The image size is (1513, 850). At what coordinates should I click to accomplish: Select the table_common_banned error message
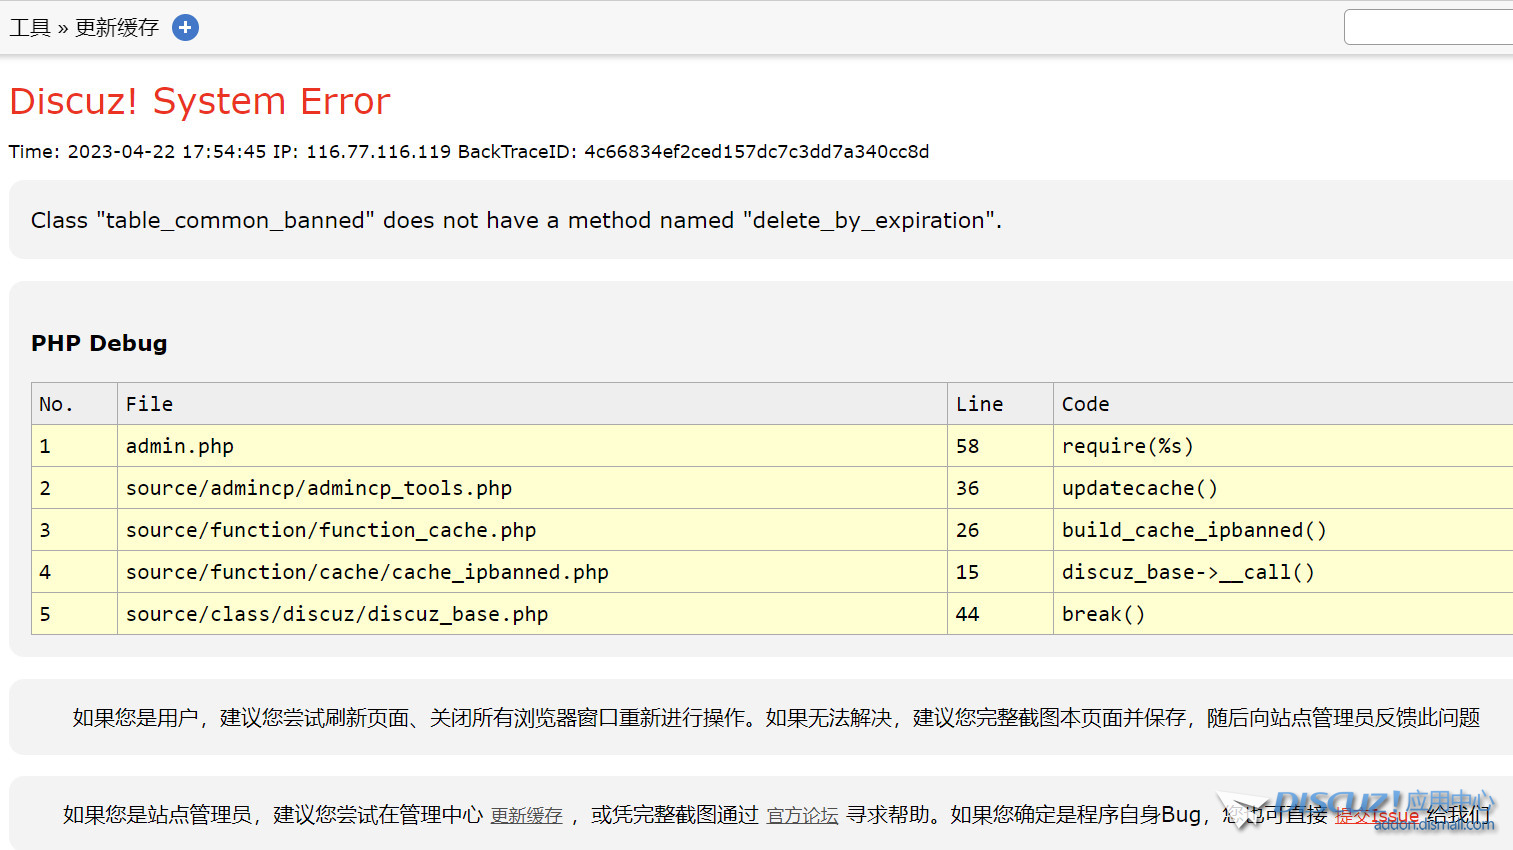pyautogui.click(x=516, y=220)
